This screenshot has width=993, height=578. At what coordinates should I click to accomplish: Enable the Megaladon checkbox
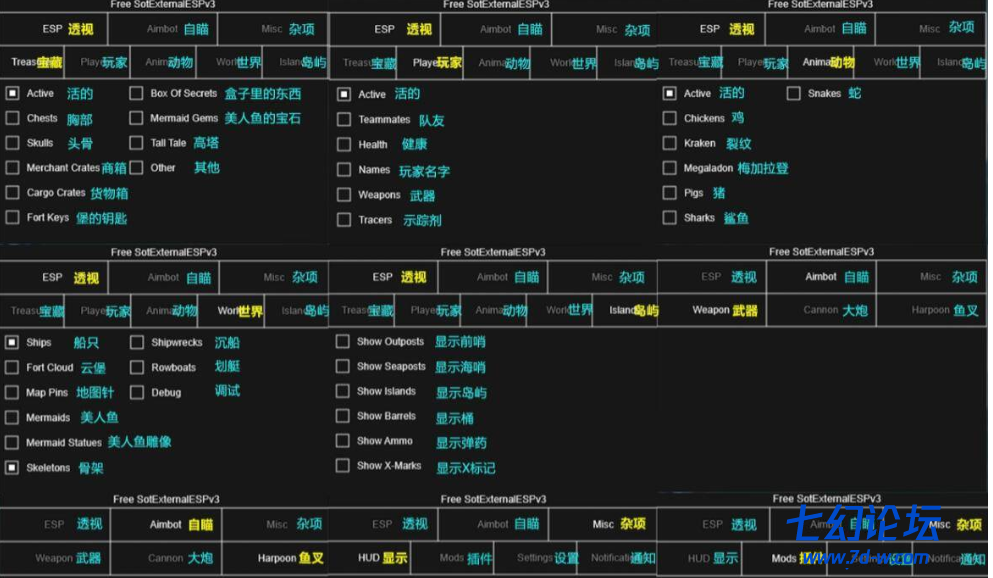pos(669,168)
